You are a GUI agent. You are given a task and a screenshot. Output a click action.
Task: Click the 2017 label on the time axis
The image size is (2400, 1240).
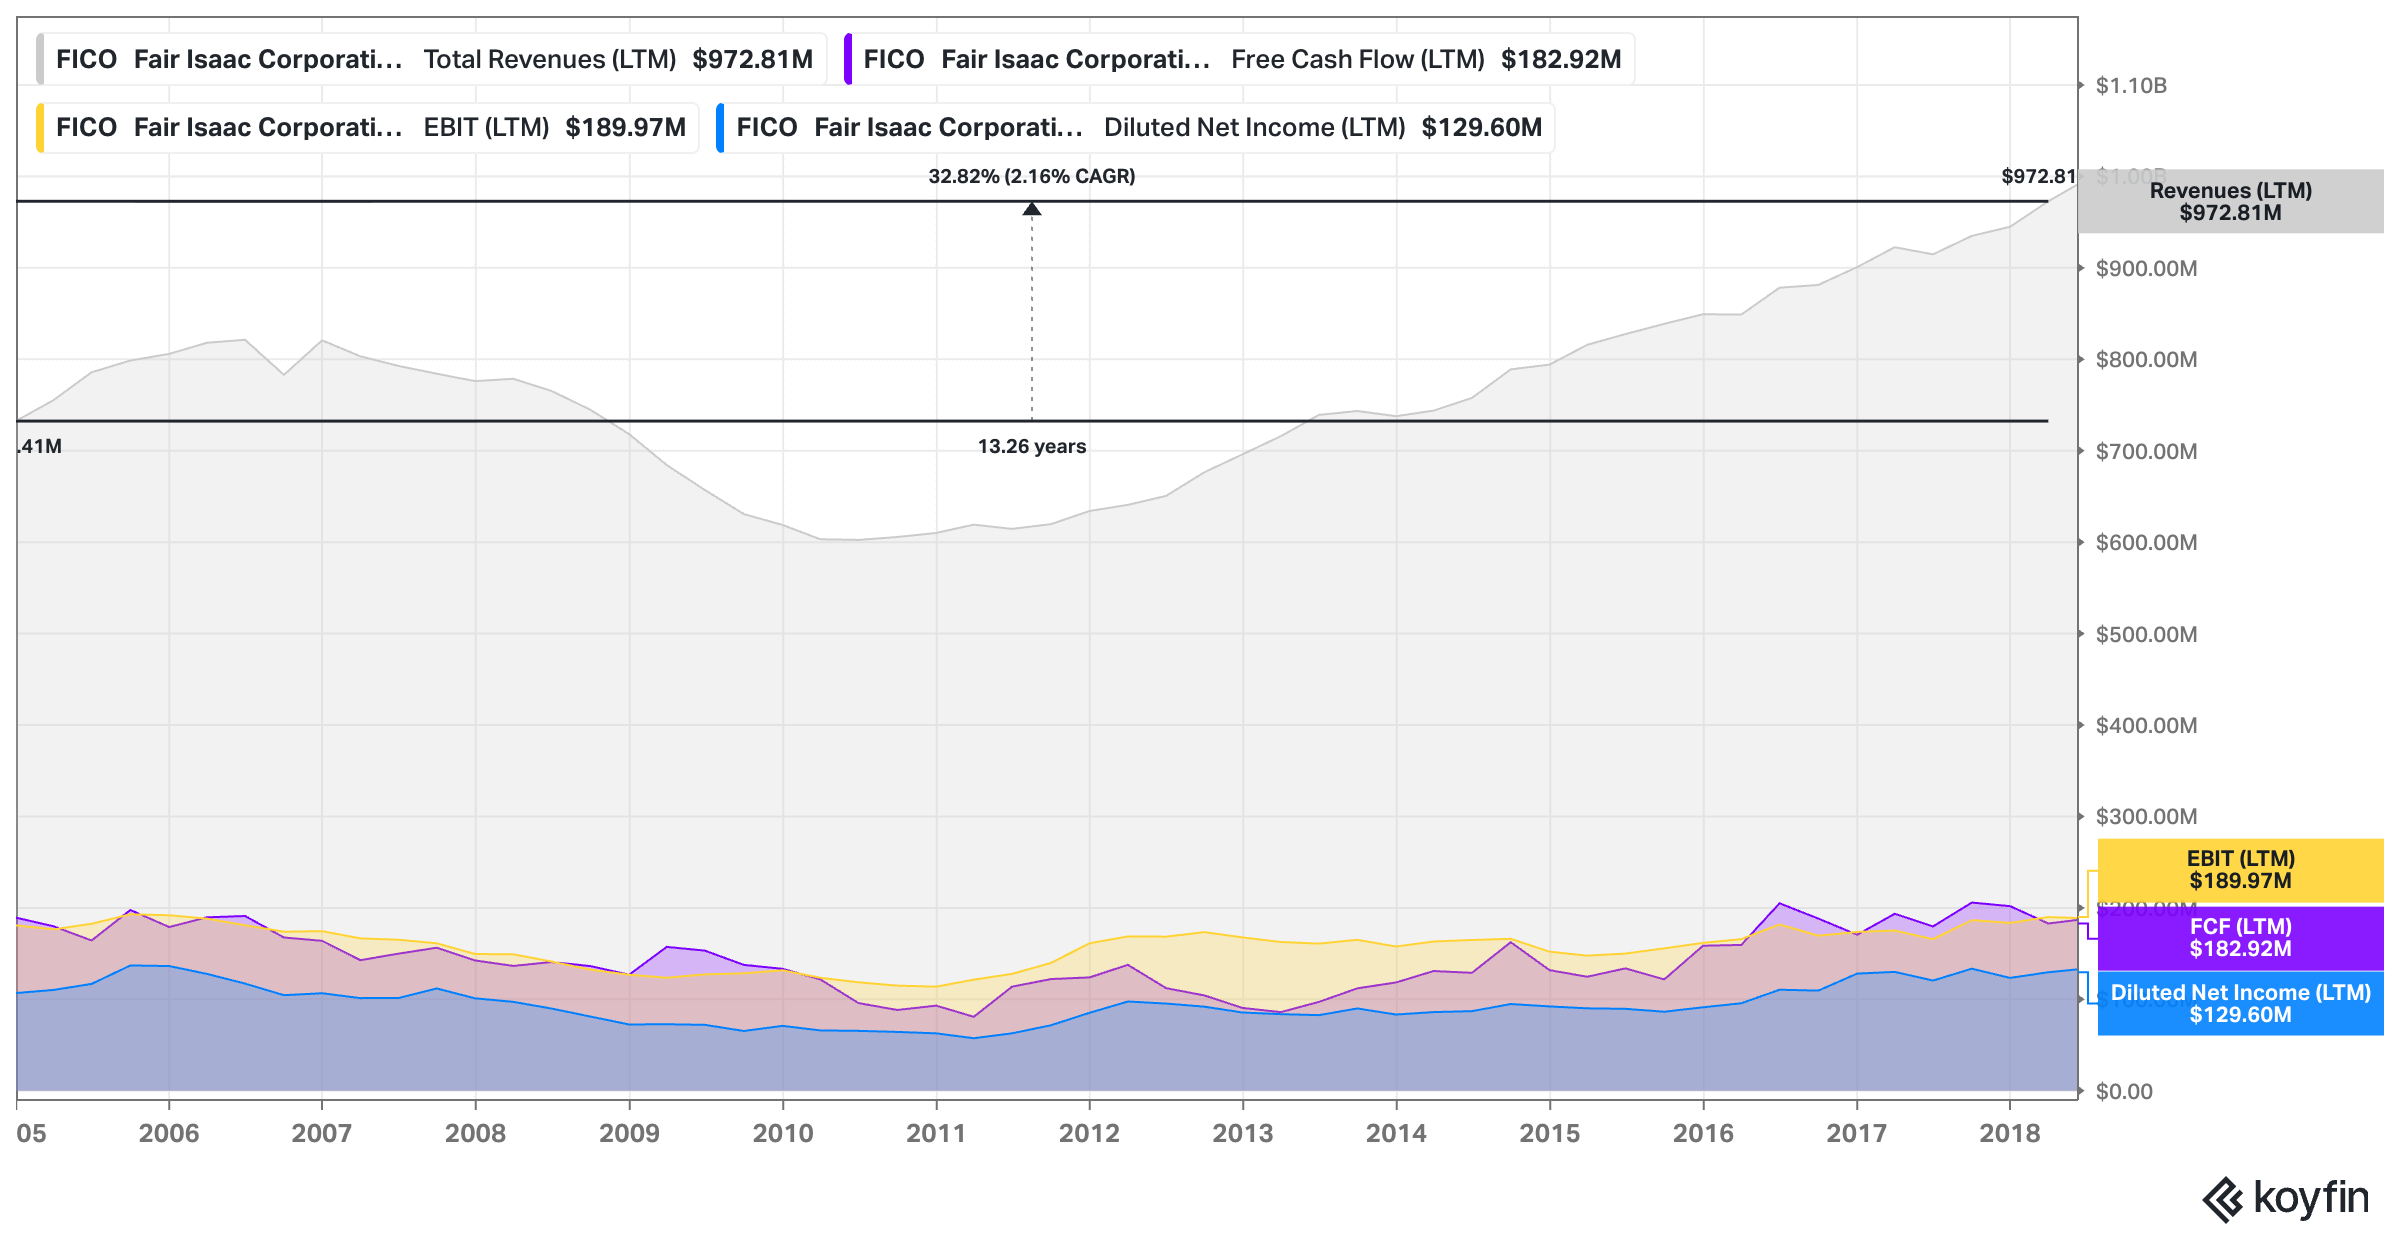click(x=1857, y=1133)
